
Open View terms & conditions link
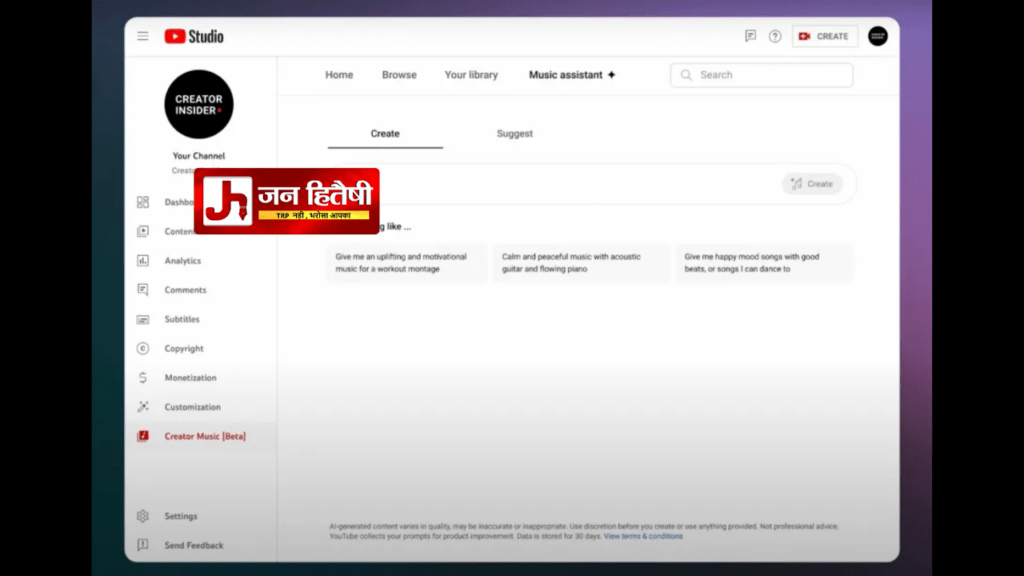pyautogui.click(x=643, y=536)
